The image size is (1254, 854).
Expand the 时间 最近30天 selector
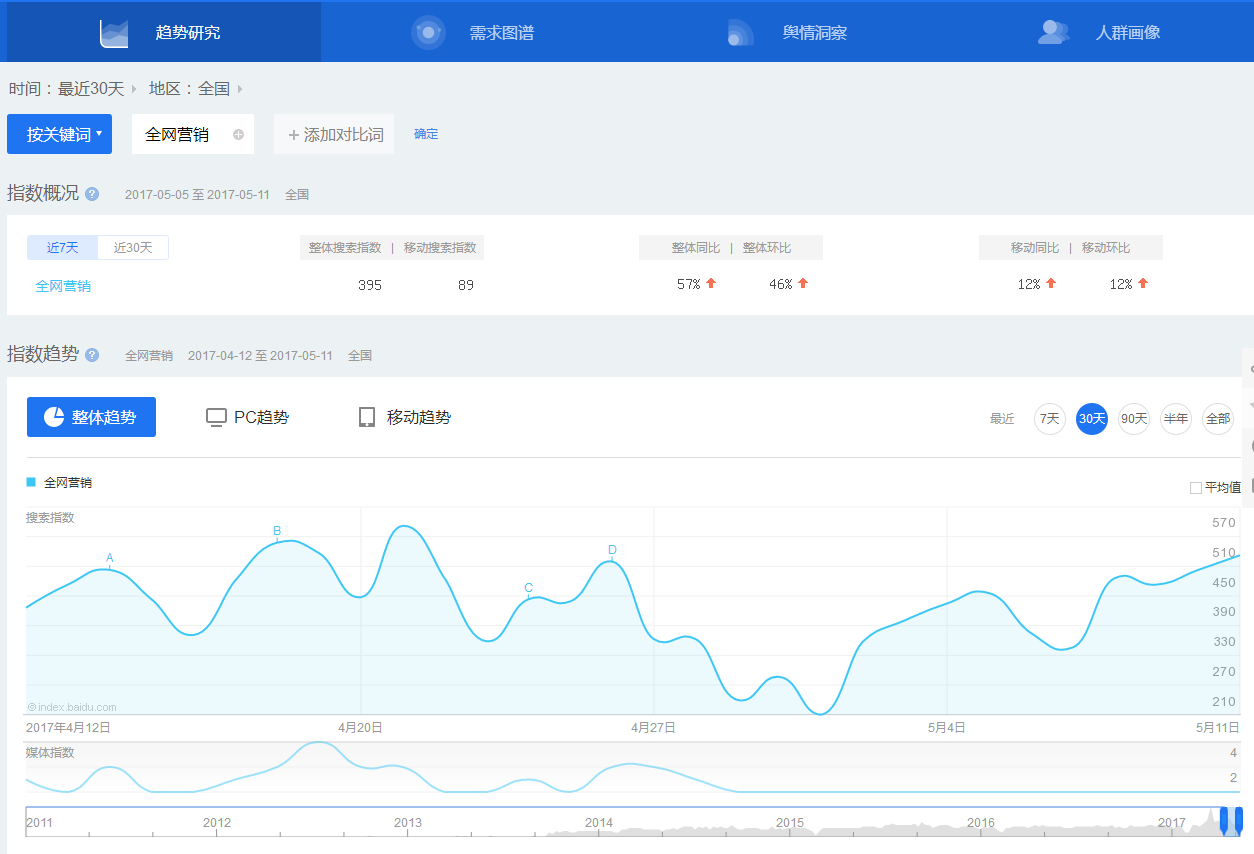(90, 89)
